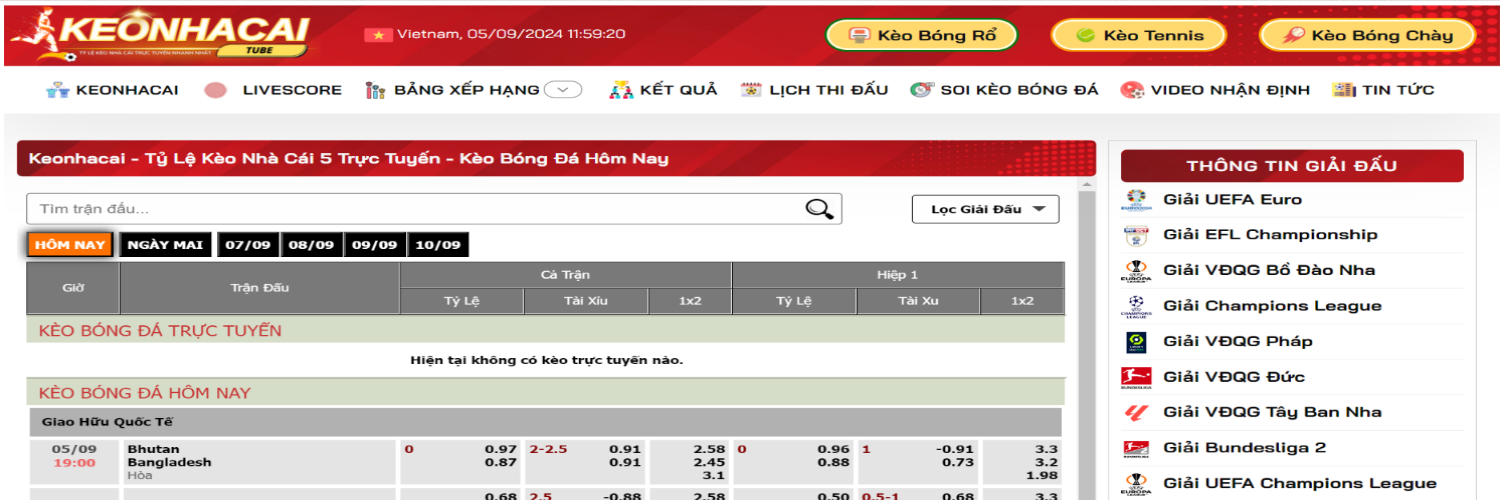Open the Kèo Bóng Rổ button

click(921, 35)
